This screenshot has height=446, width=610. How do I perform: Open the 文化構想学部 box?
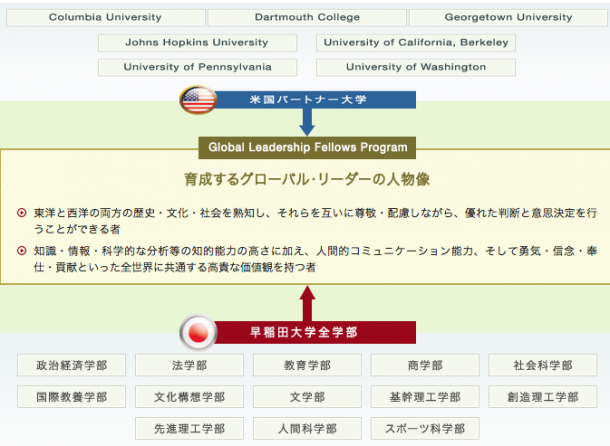(x=189, y=397)
